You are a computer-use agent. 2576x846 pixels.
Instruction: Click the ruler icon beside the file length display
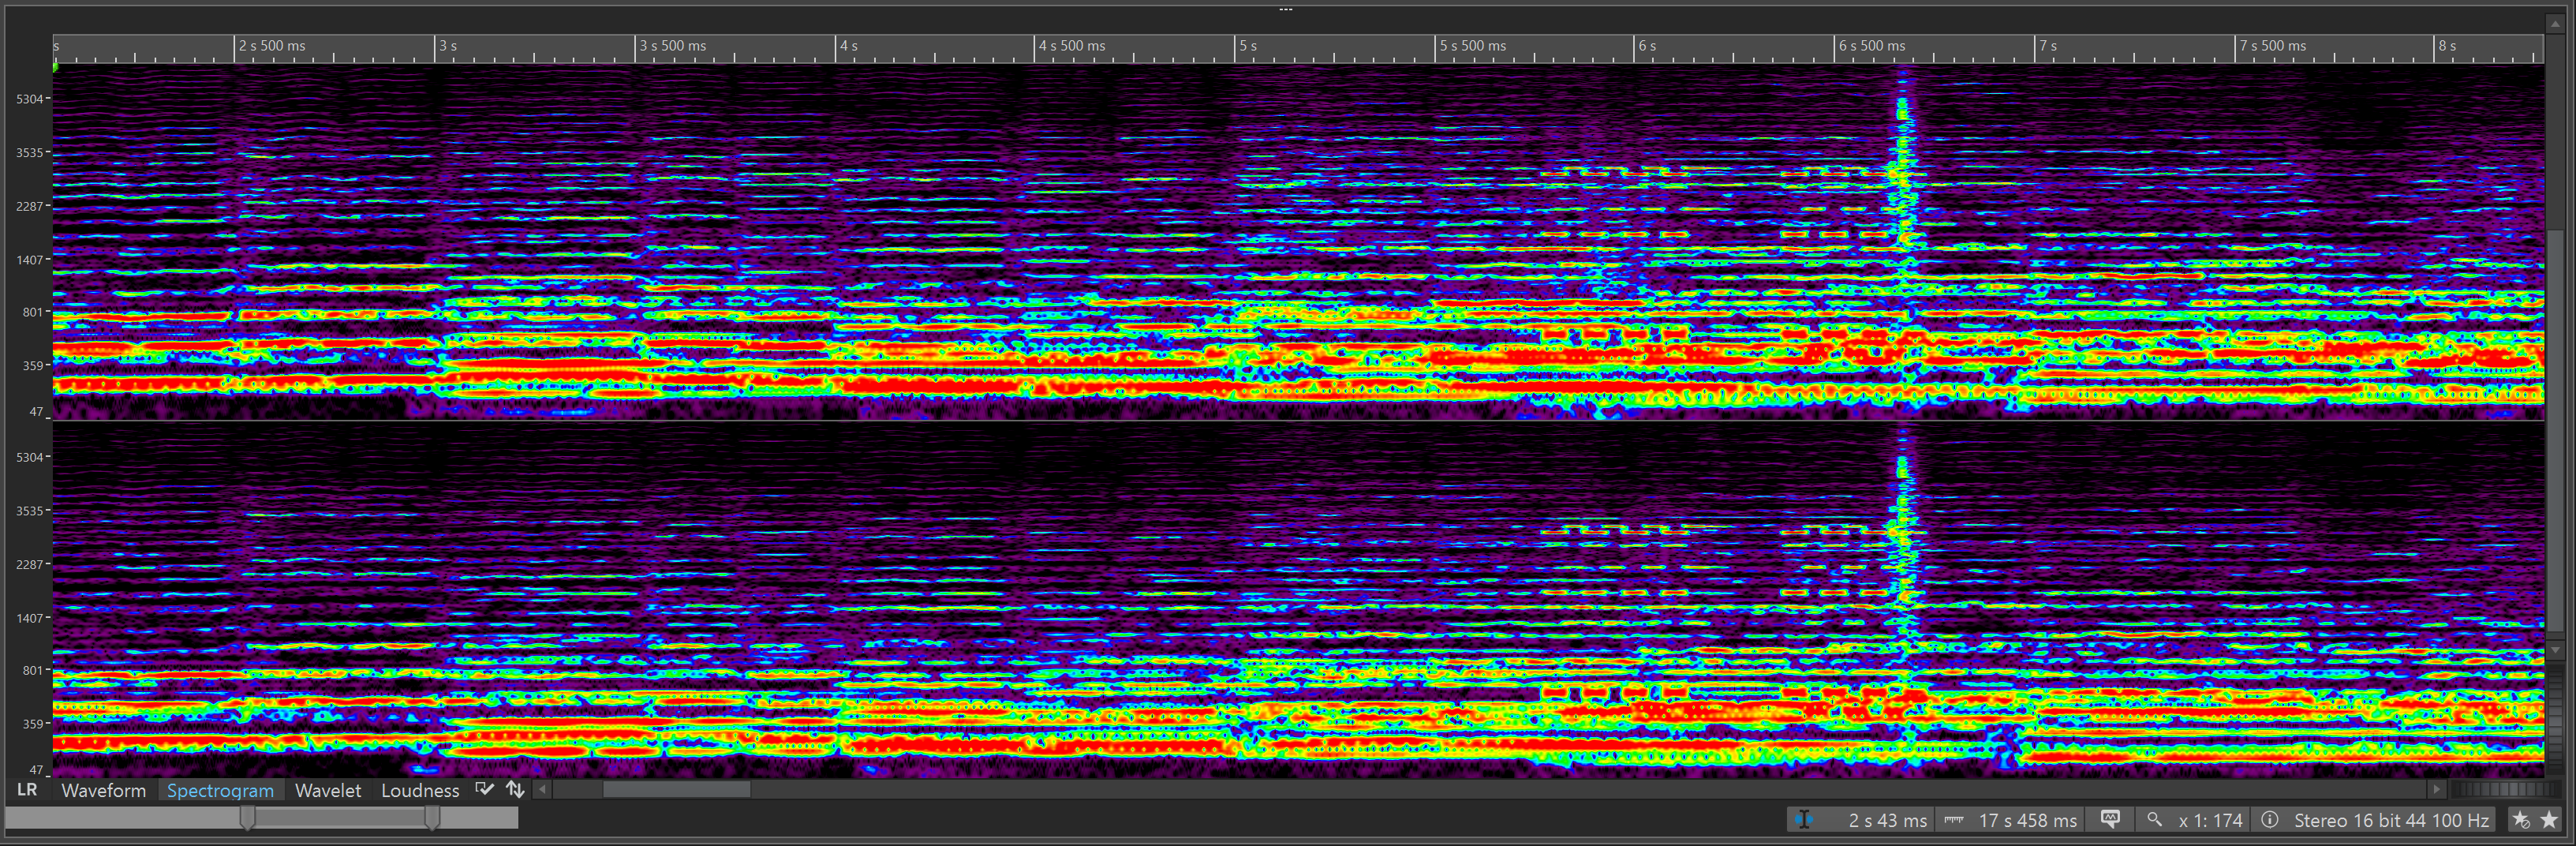(x=1953, y=819)
